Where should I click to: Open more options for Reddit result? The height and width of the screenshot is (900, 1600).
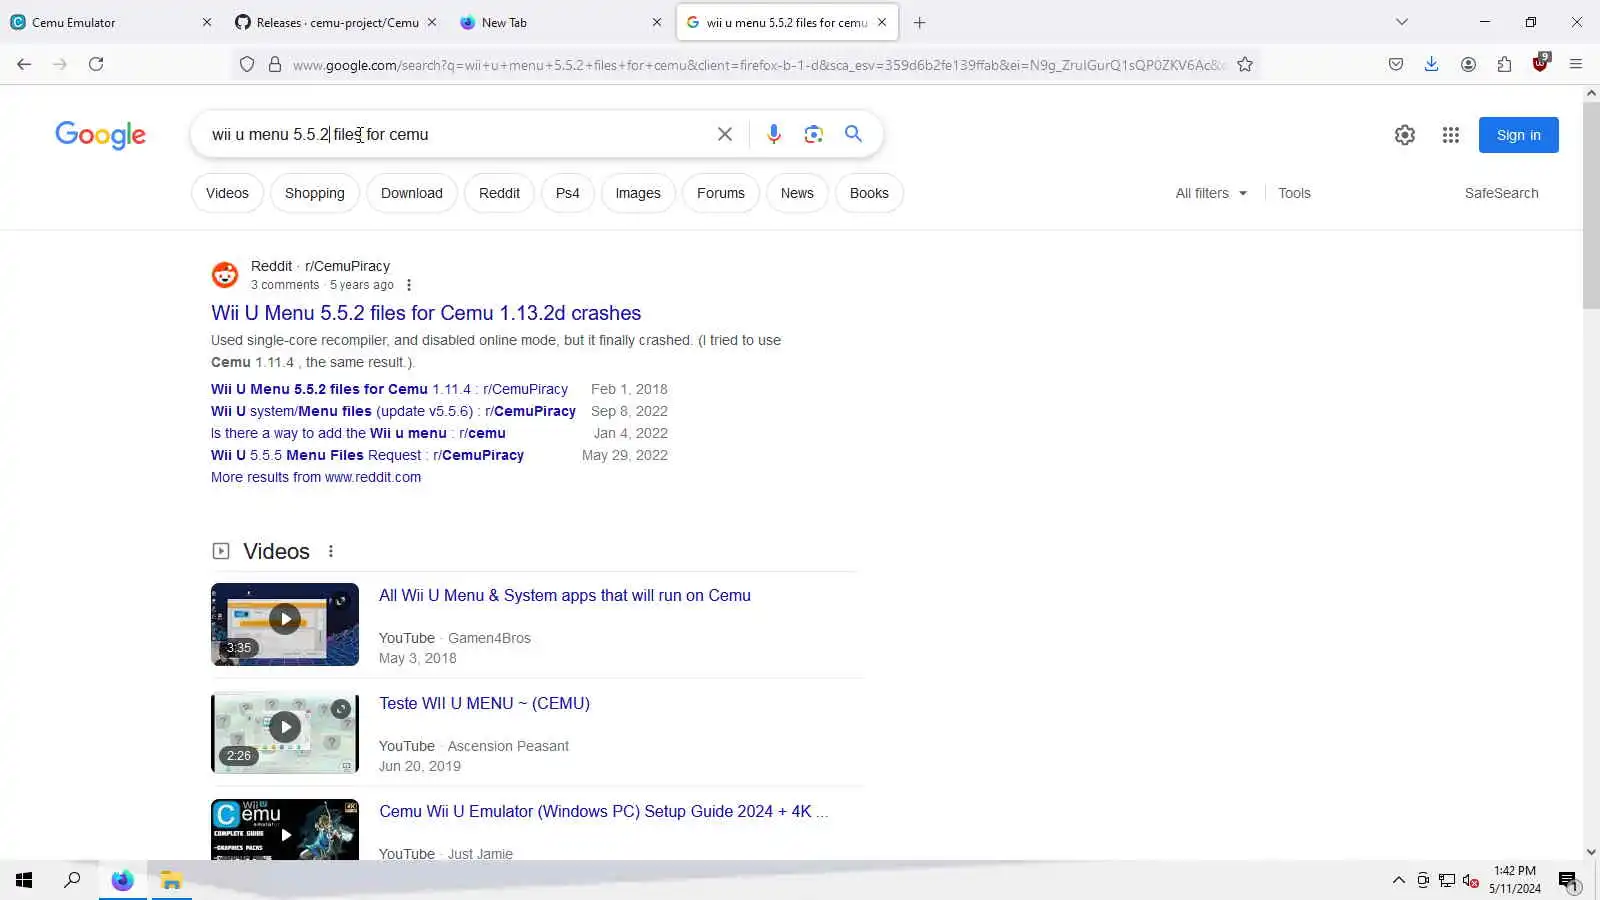[x=409, y=285]
